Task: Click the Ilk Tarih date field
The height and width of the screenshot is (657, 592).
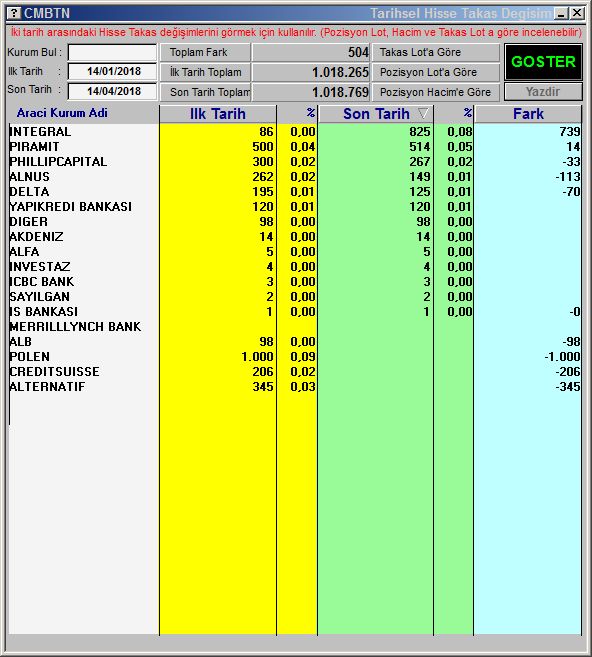Action: [x=112, y=71]
